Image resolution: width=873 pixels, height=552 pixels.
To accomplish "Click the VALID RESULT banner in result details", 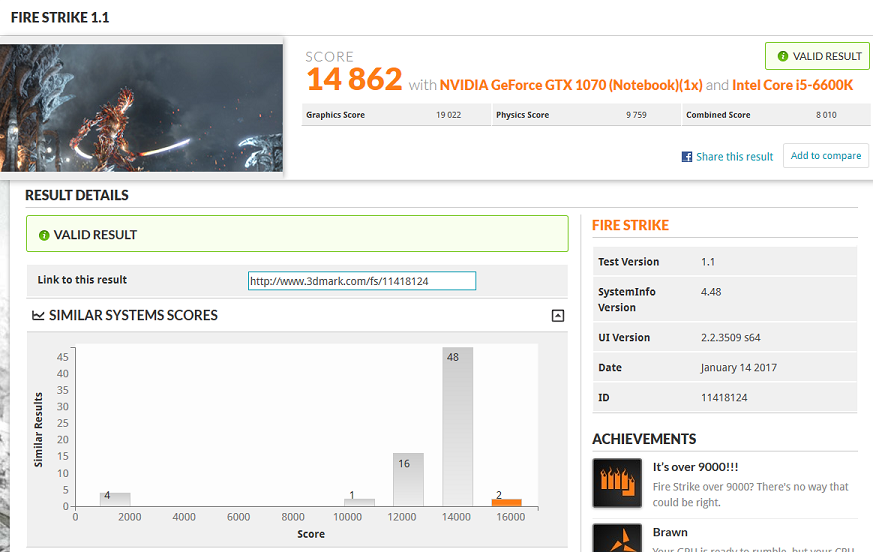I will 297,234.
